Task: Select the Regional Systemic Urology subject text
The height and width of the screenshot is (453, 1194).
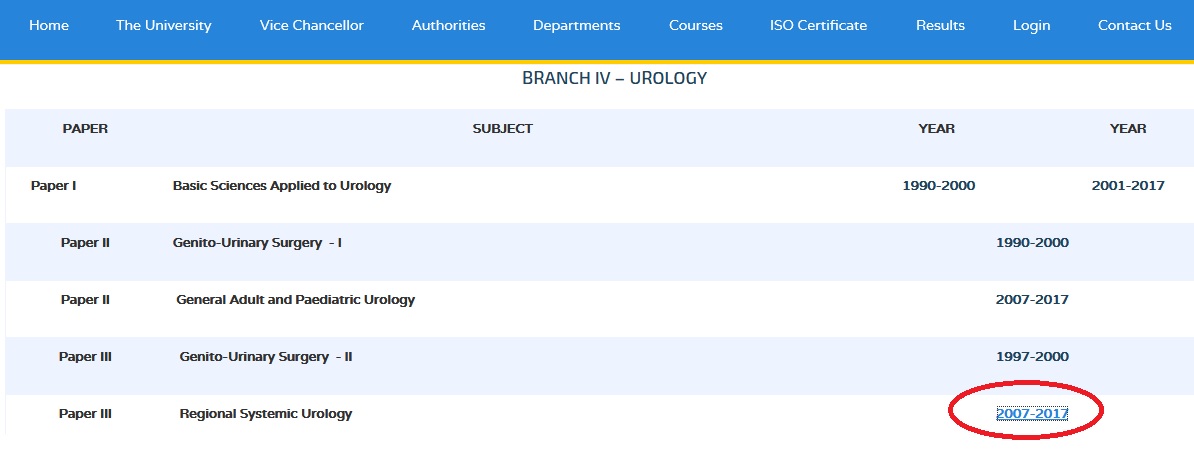Action: point(266,414)
